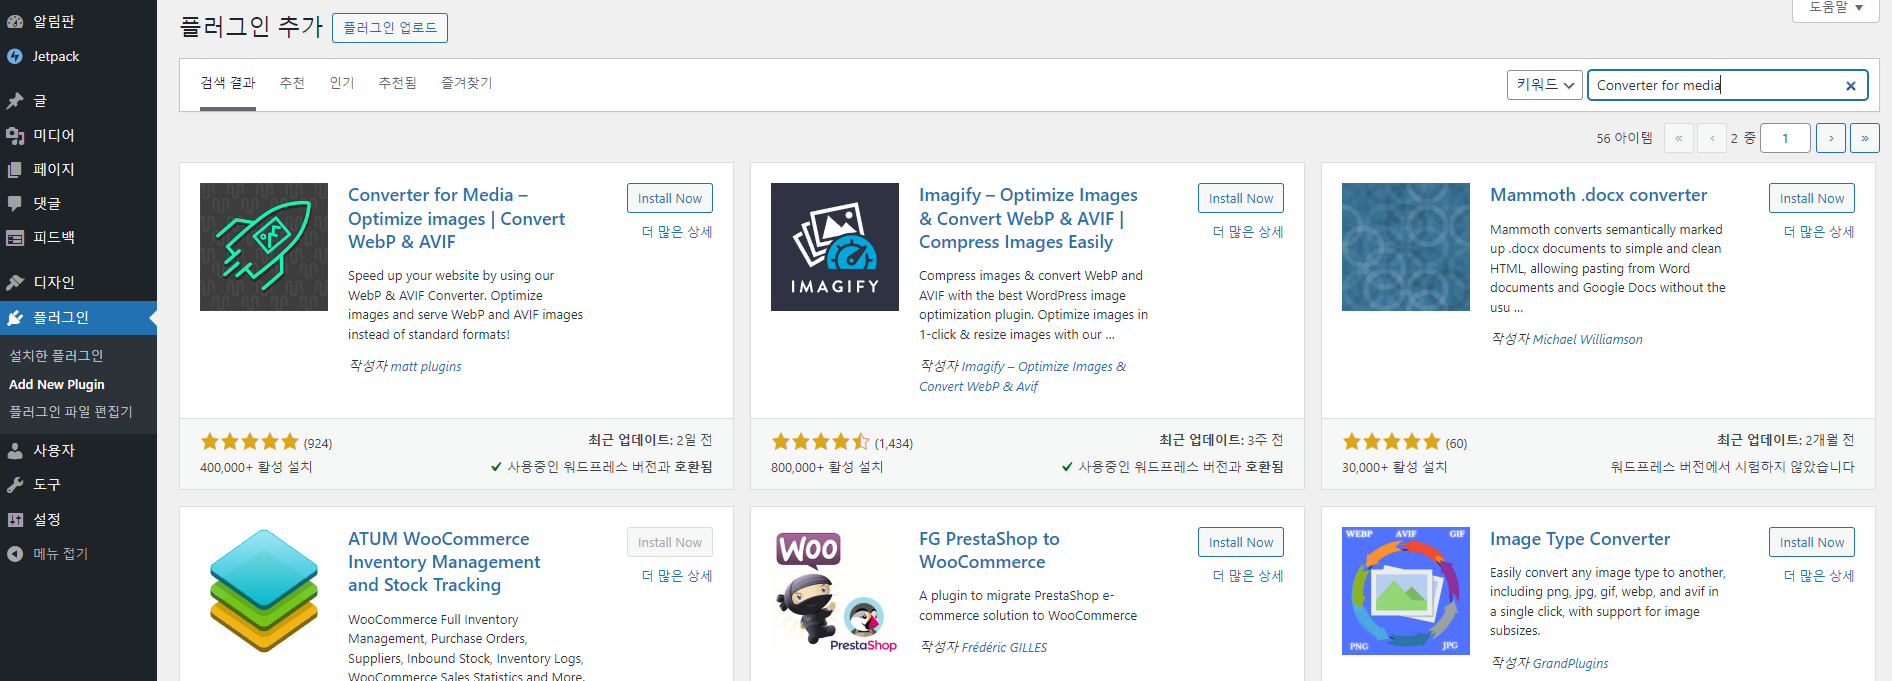Open 더 많은 상세 for Imagify

(1248, 232)
